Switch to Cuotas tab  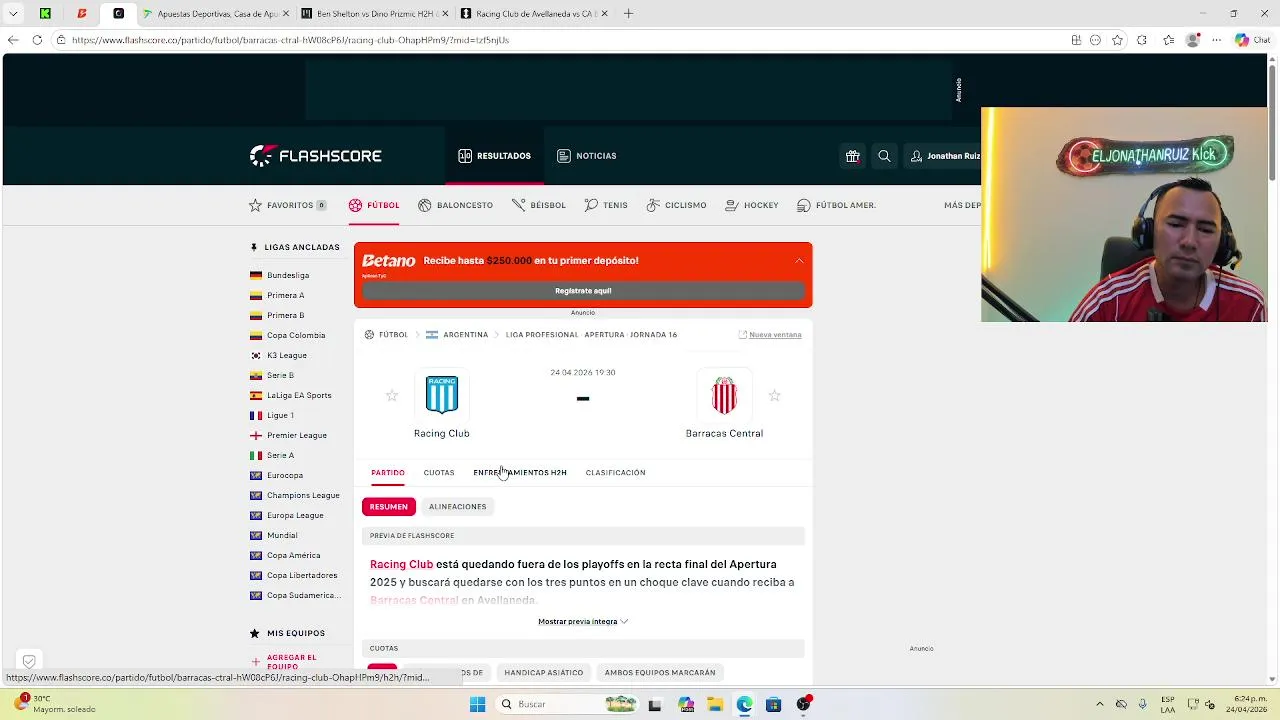coord(439,472)
